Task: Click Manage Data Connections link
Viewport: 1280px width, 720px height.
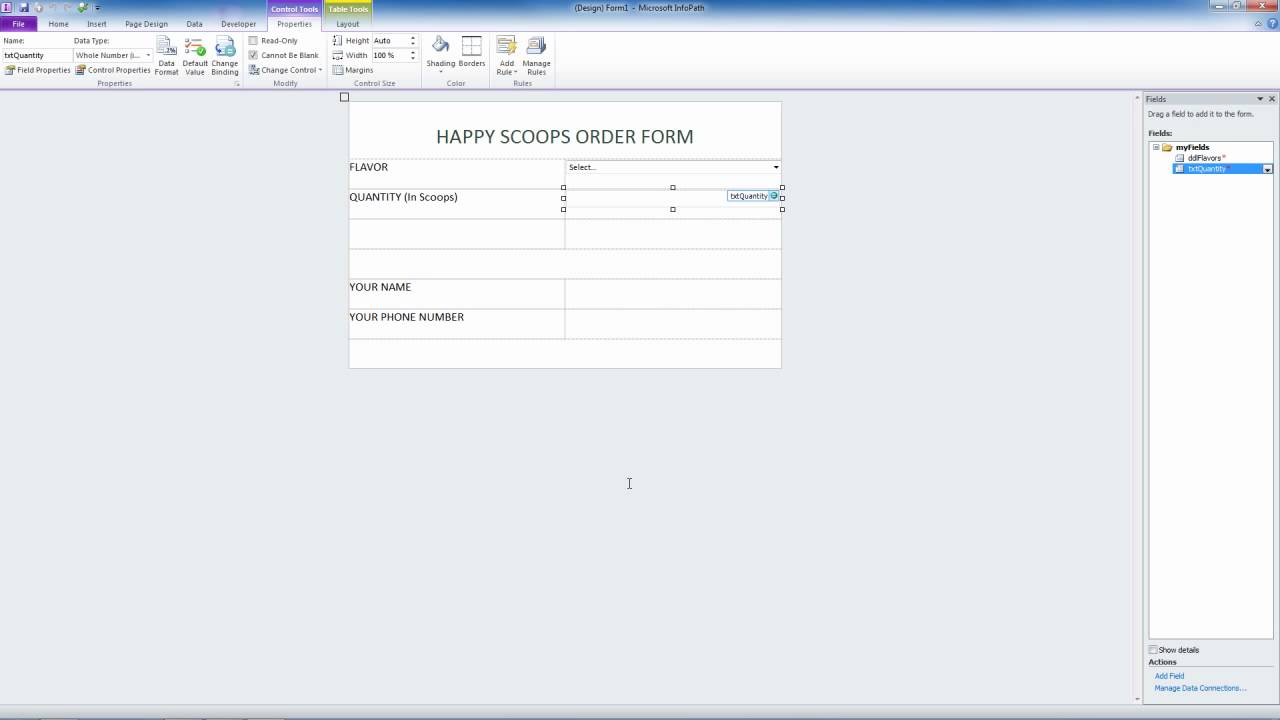Action: point(1200,688)
